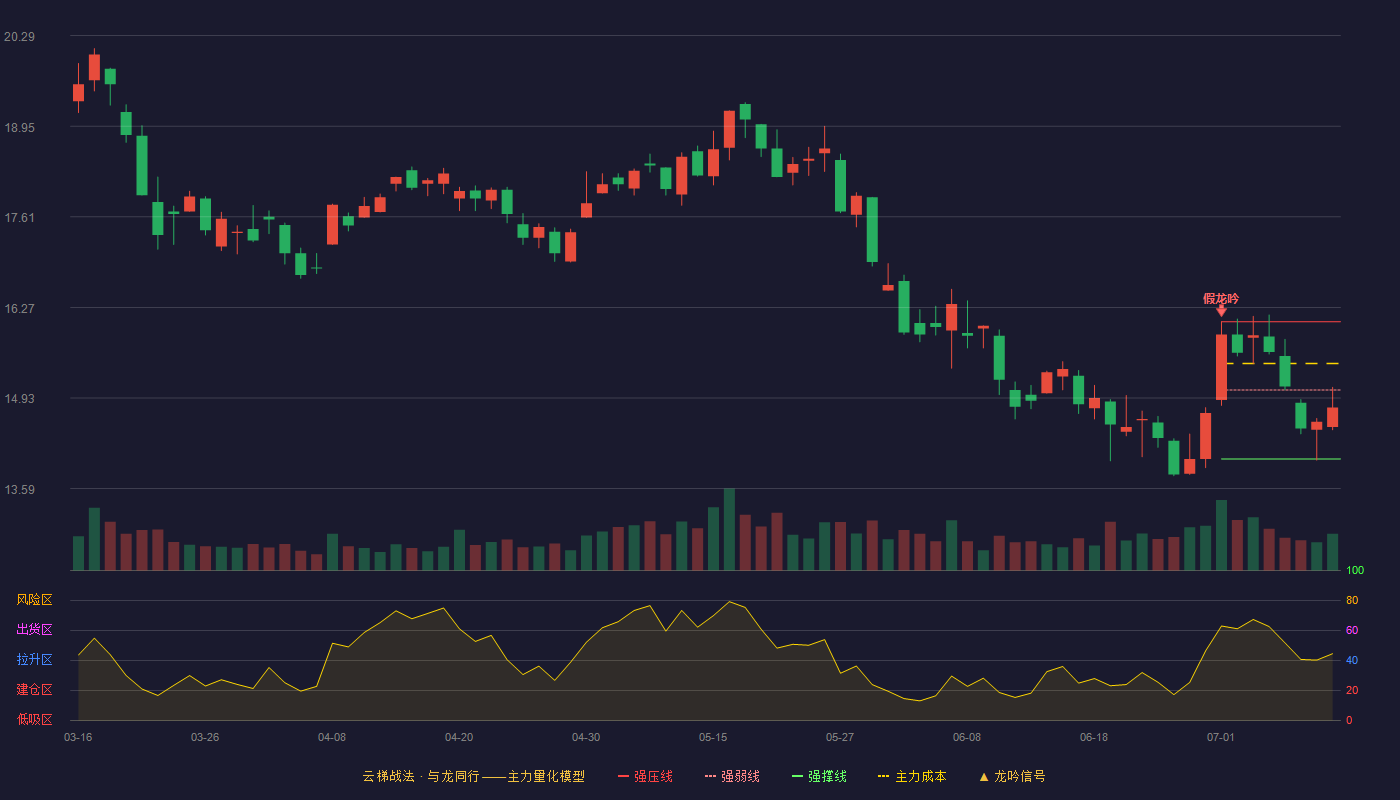This screenshot has width=1400, height=800.
Task: Click the 04-08 date label
Action: pos(332,737)
